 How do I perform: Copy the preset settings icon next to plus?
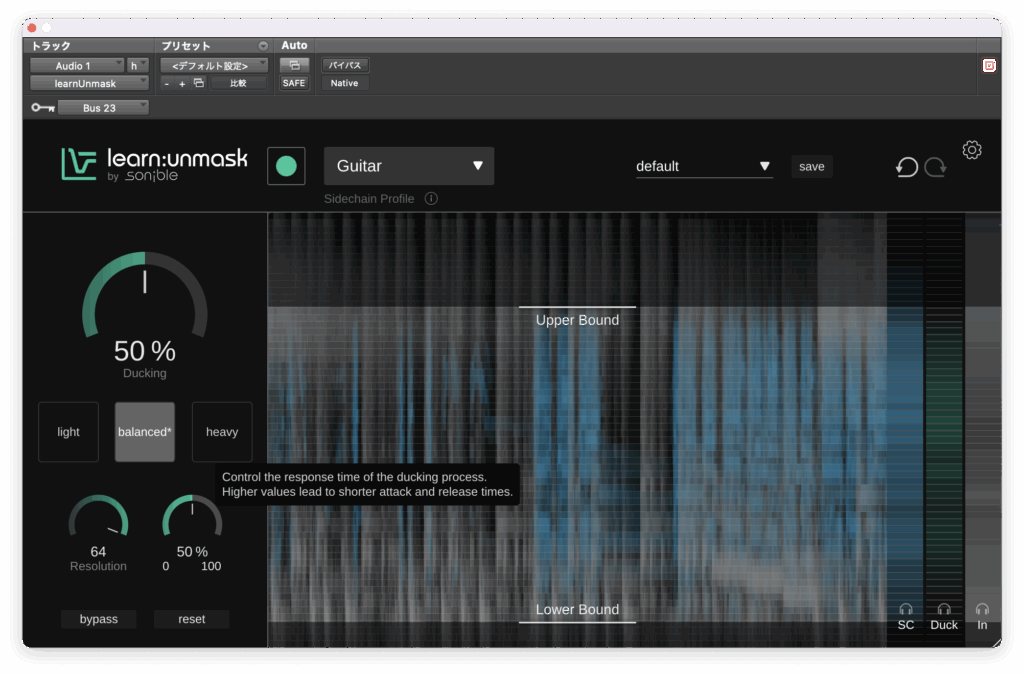click(199, 83)
